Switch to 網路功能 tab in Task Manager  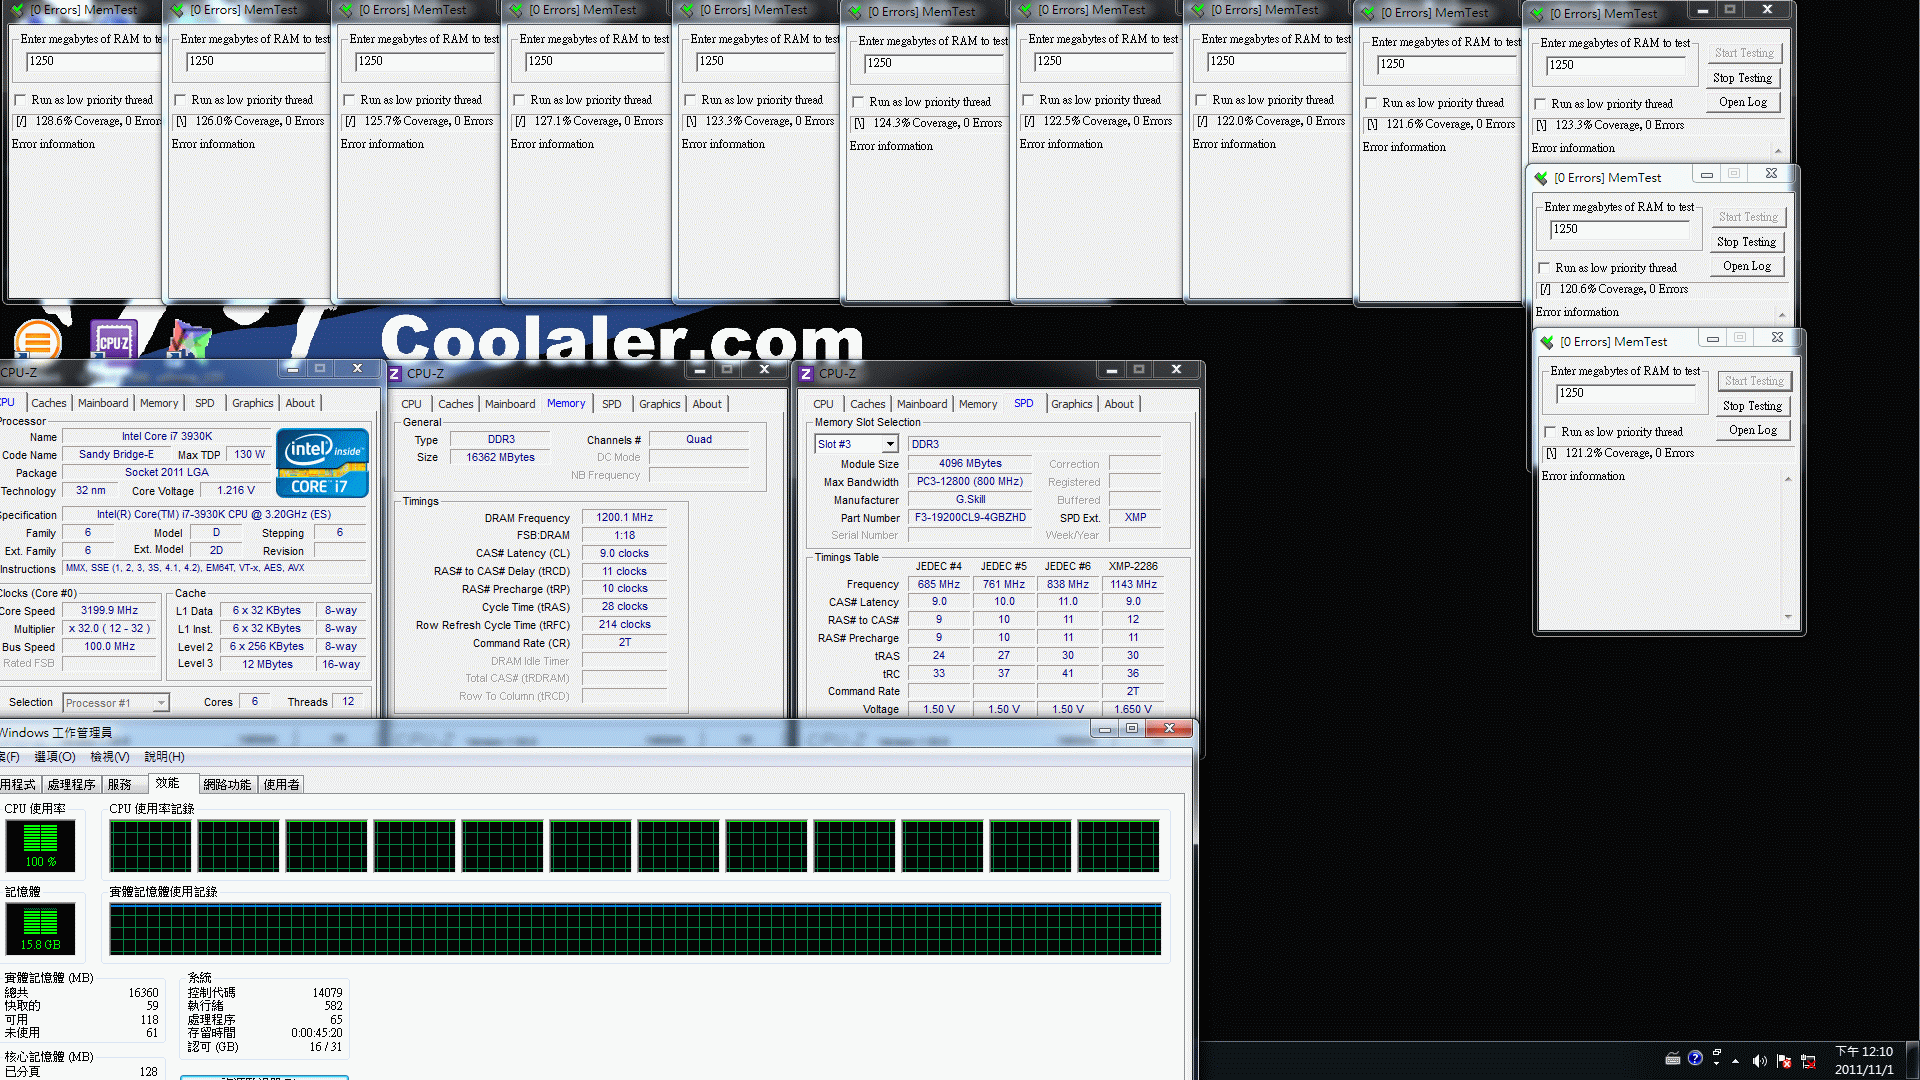228,785
